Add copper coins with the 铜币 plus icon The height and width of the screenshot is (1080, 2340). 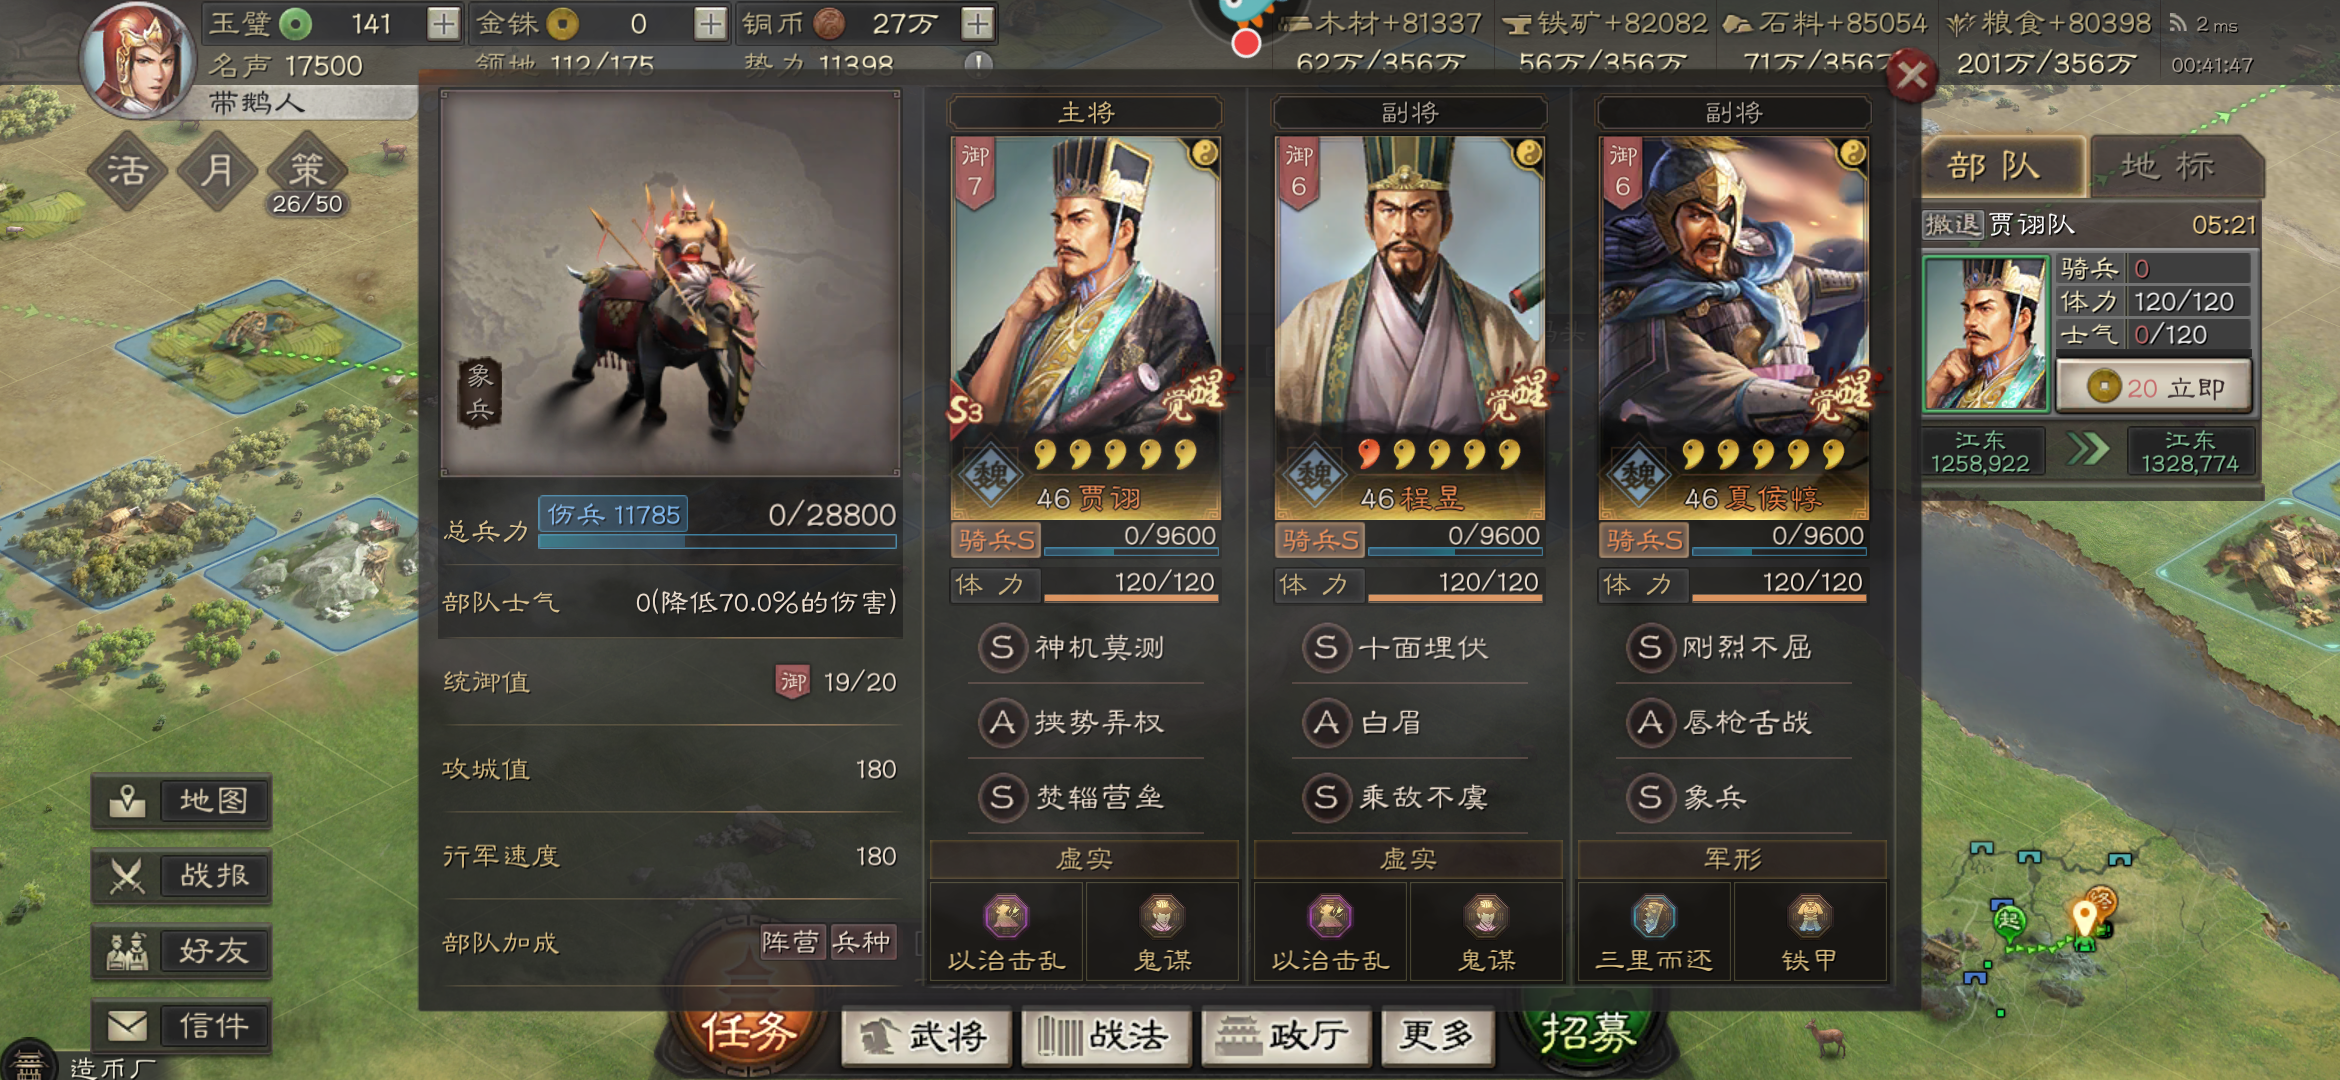pos(977,23)
